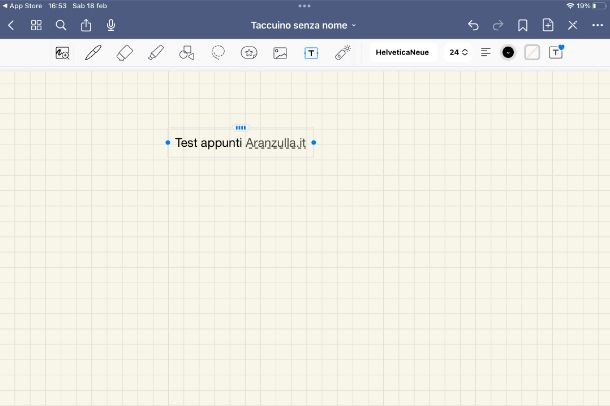Select the Image insert tool
The height and width of the screenshot is (406, 610).
tap(280, 53)
